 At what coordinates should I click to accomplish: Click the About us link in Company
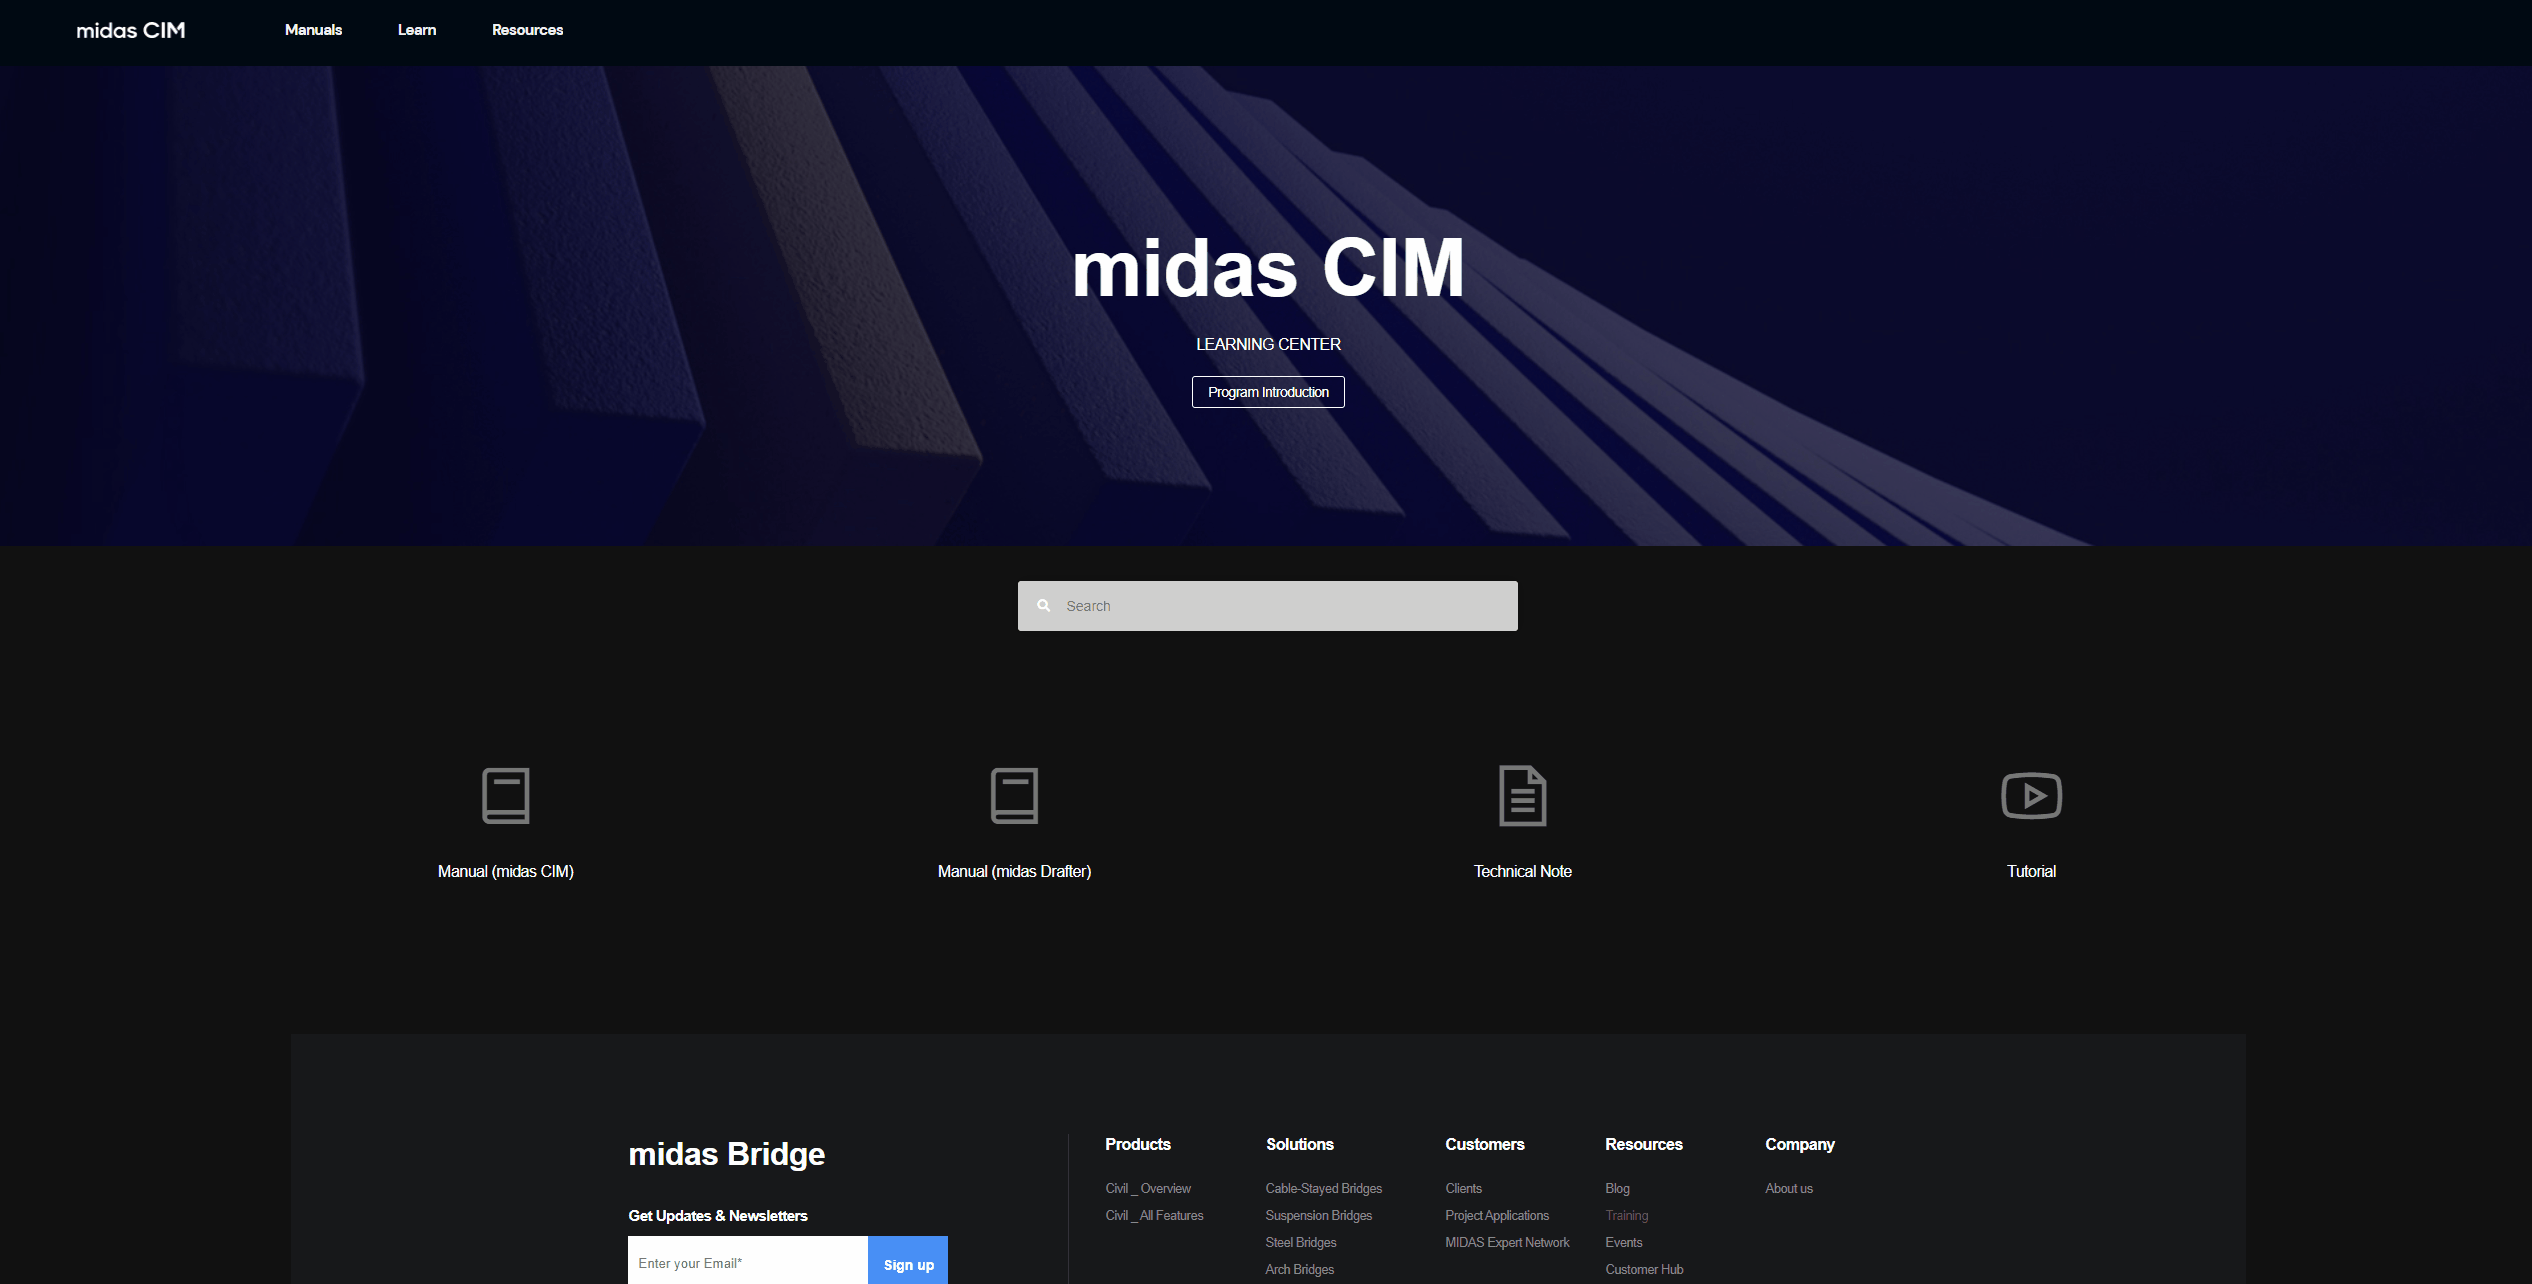coord(1787,1187)
